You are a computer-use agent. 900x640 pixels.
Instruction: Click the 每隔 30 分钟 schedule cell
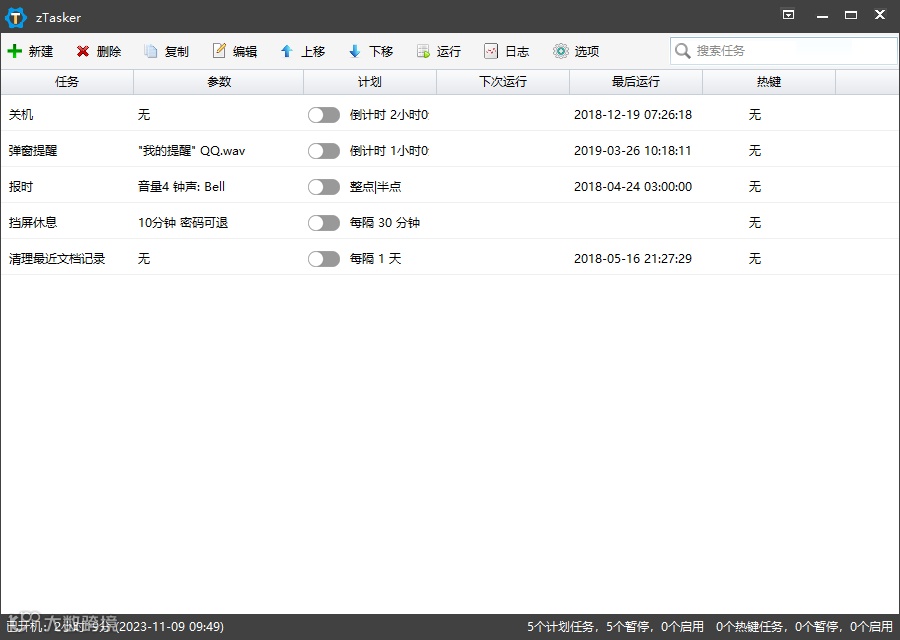(385, 223)
